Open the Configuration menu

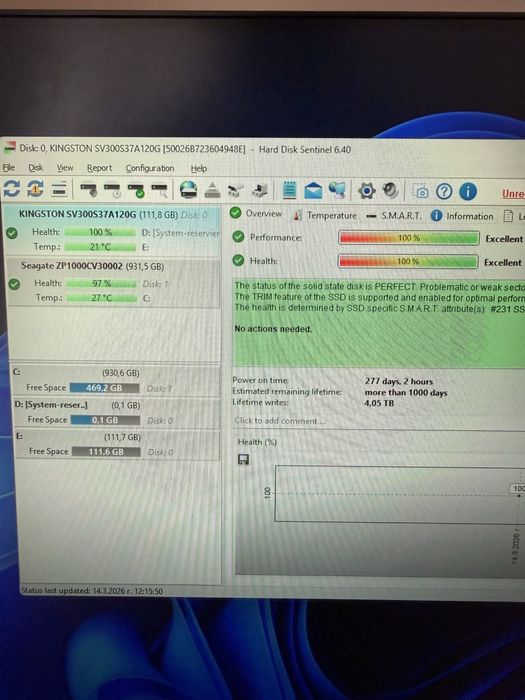point(150,169)
